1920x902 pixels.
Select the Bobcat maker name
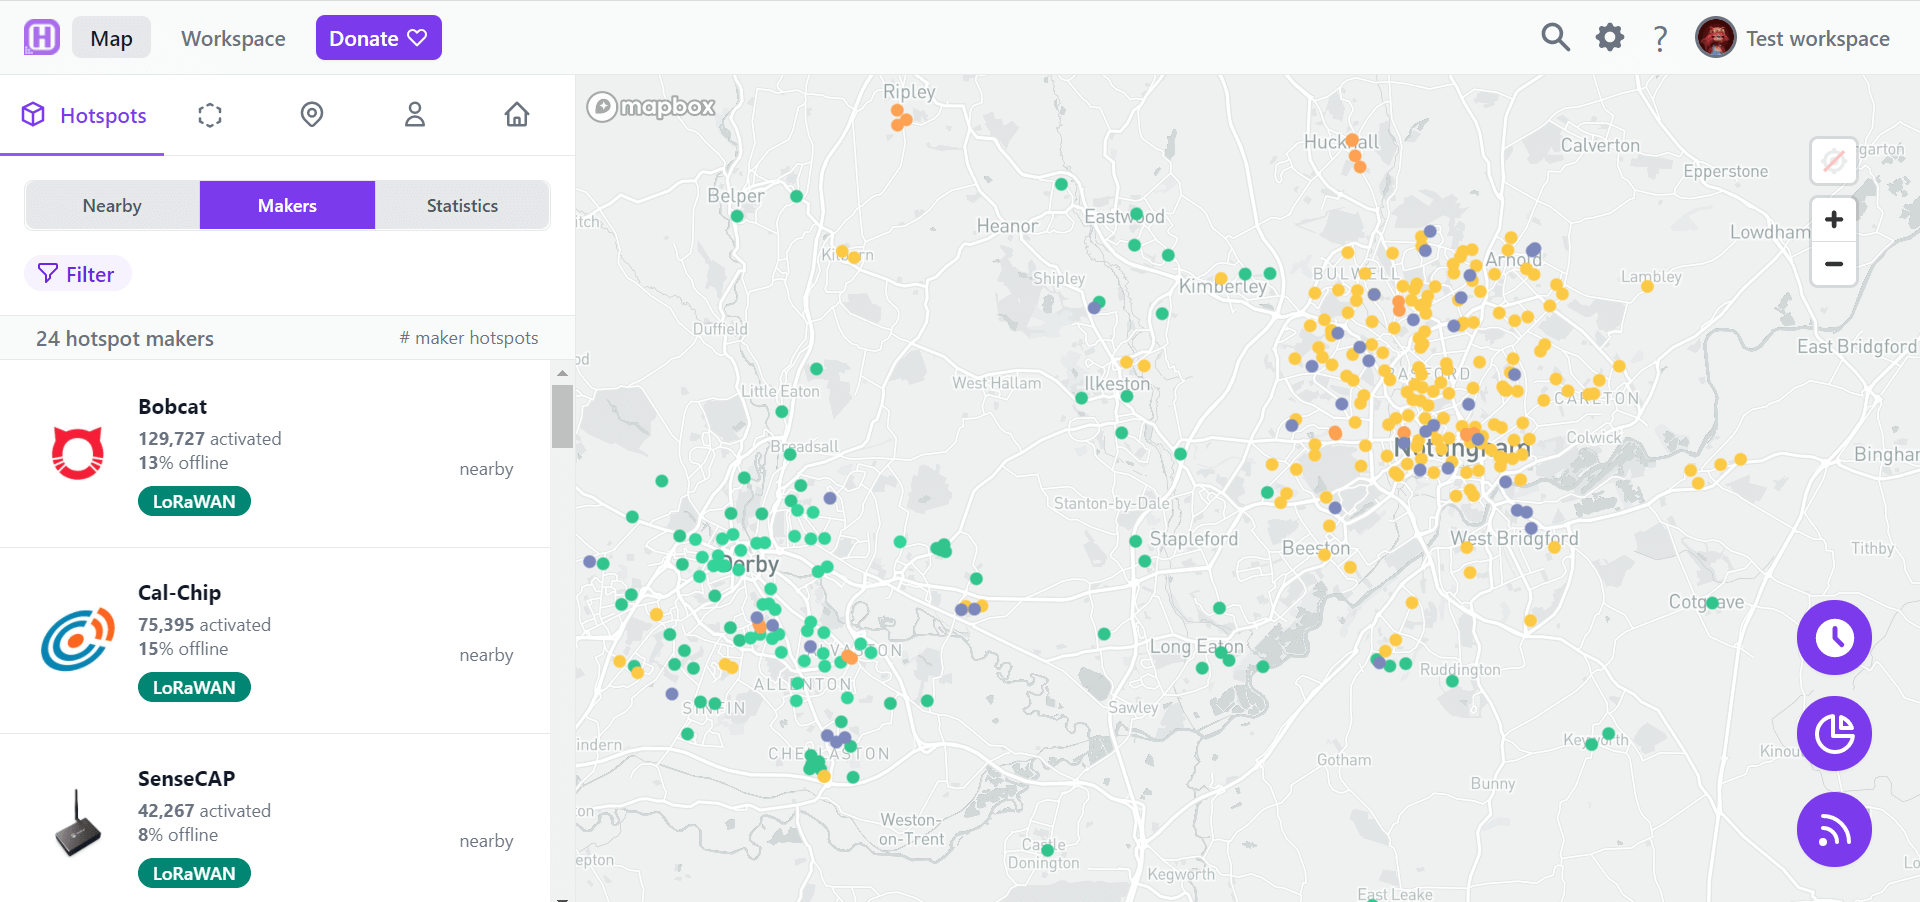point(172,407)
